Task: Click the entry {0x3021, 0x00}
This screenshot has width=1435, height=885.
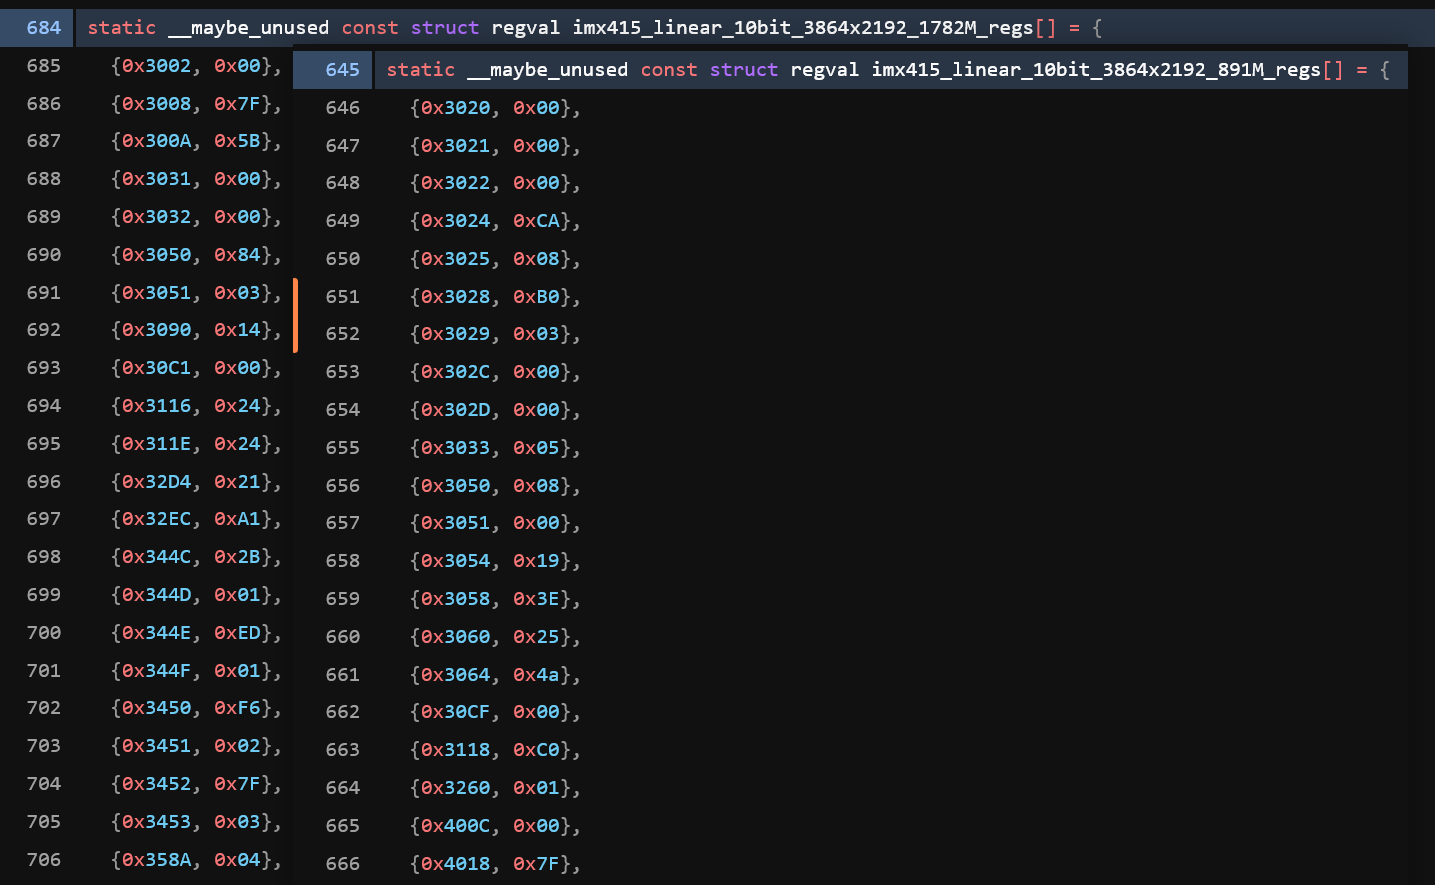Action: [x=495, y=146]
